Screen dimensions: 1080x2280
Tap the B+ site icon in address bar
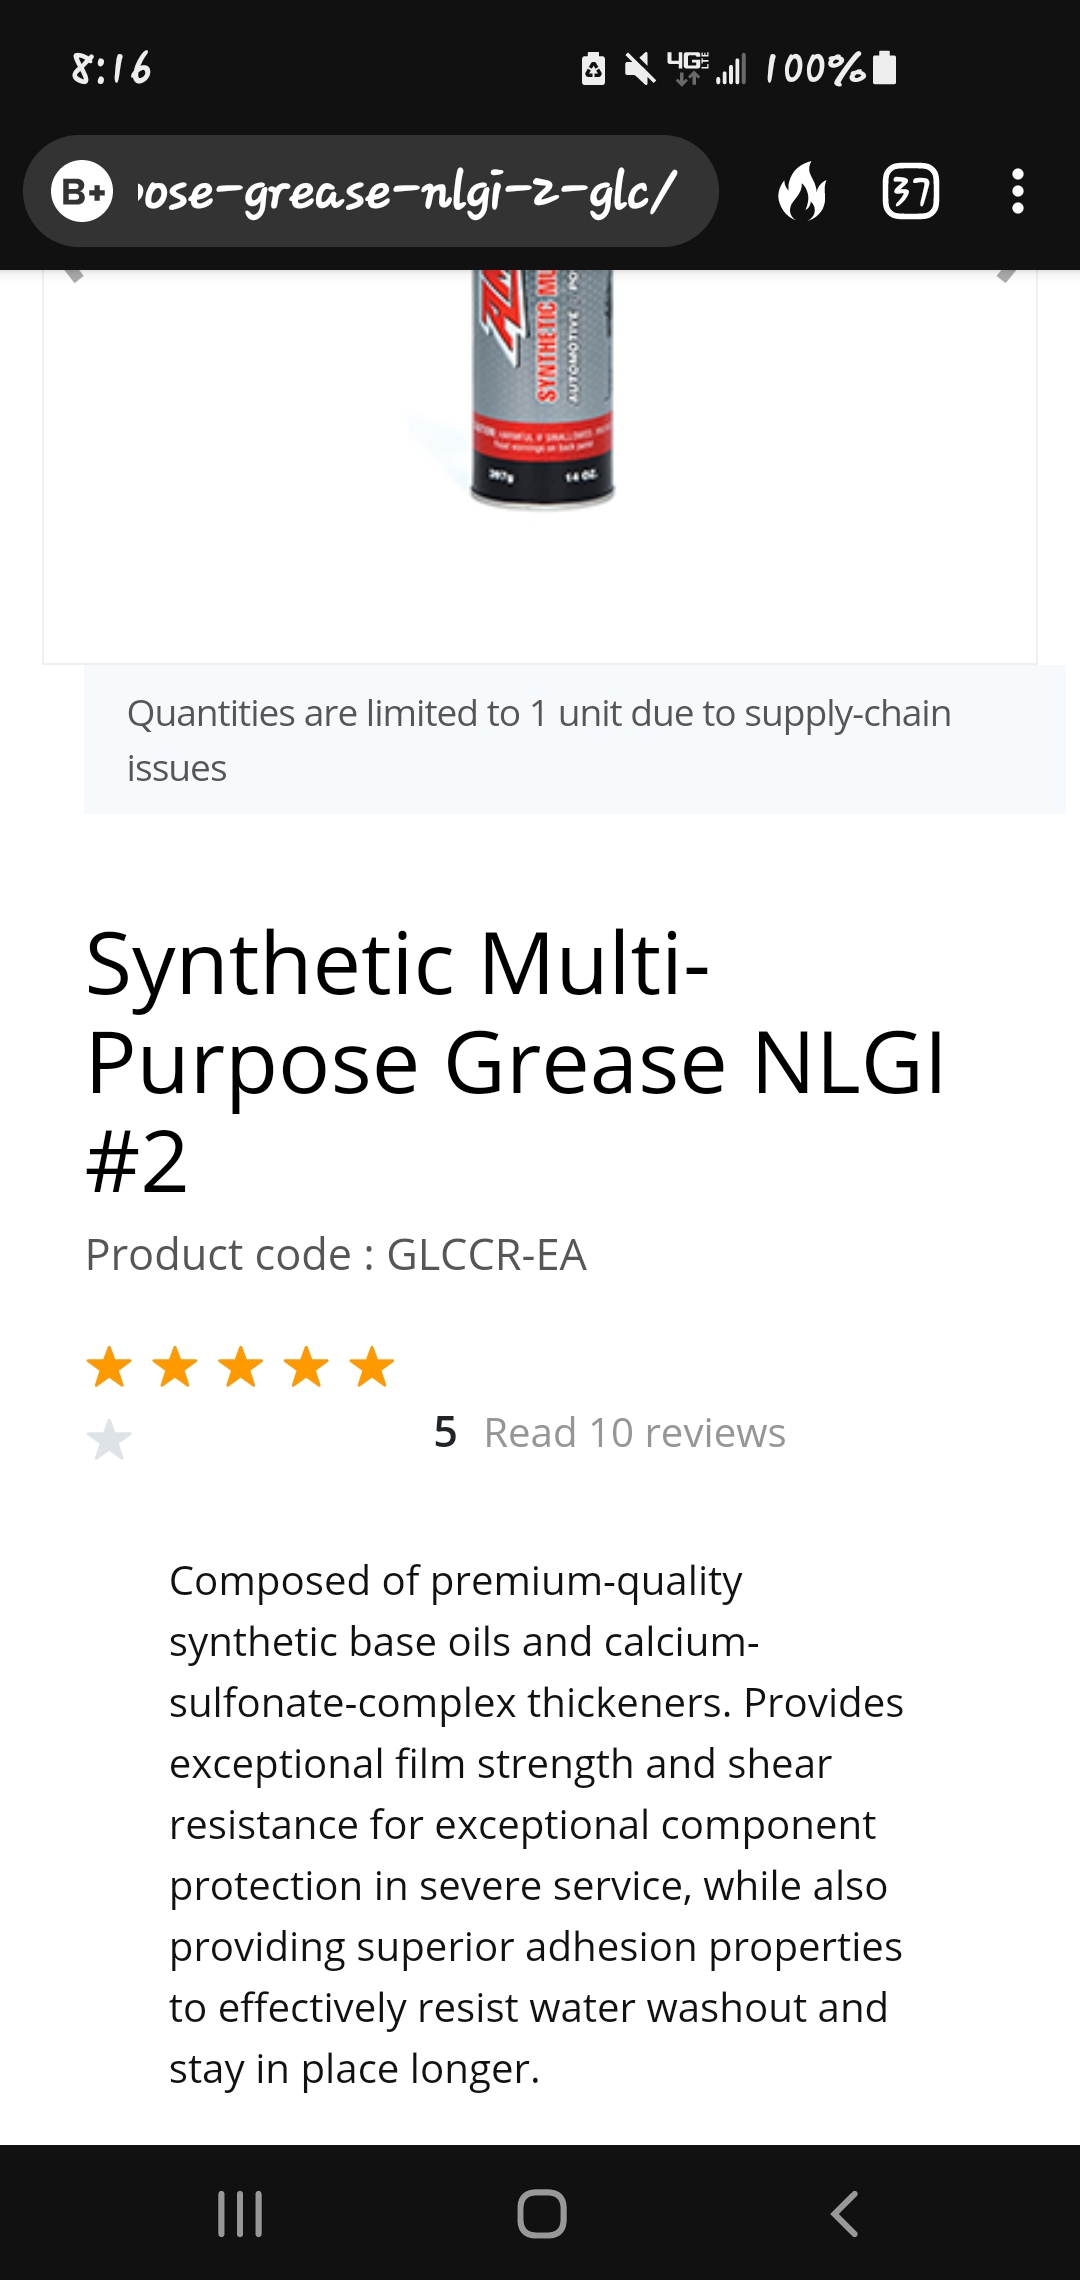click(x=82, y=191)
